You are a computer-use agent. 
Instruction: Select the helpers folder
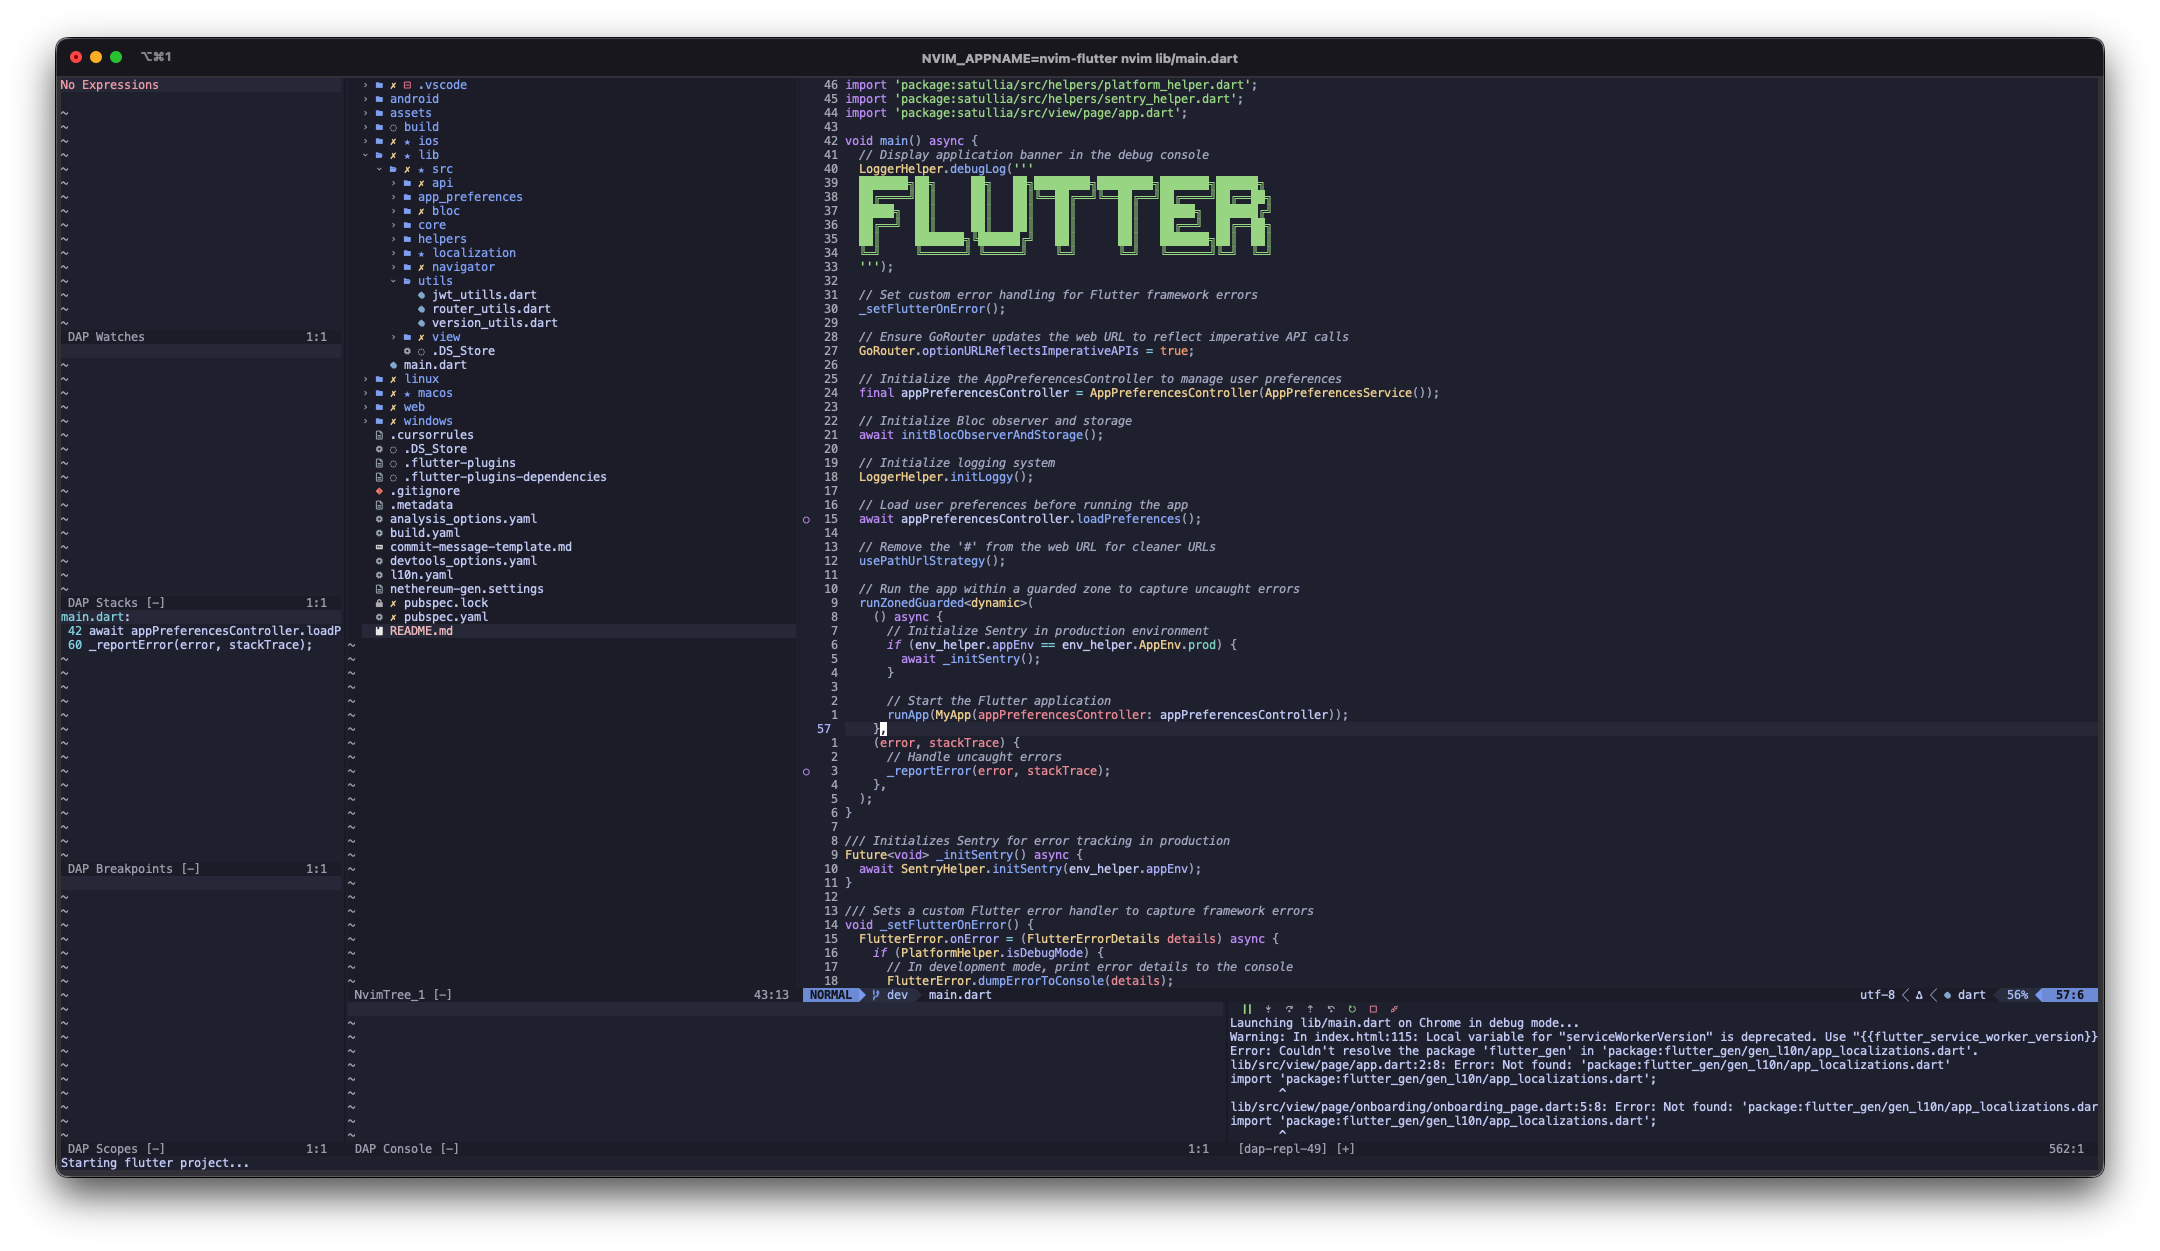(x=442, y=239)
